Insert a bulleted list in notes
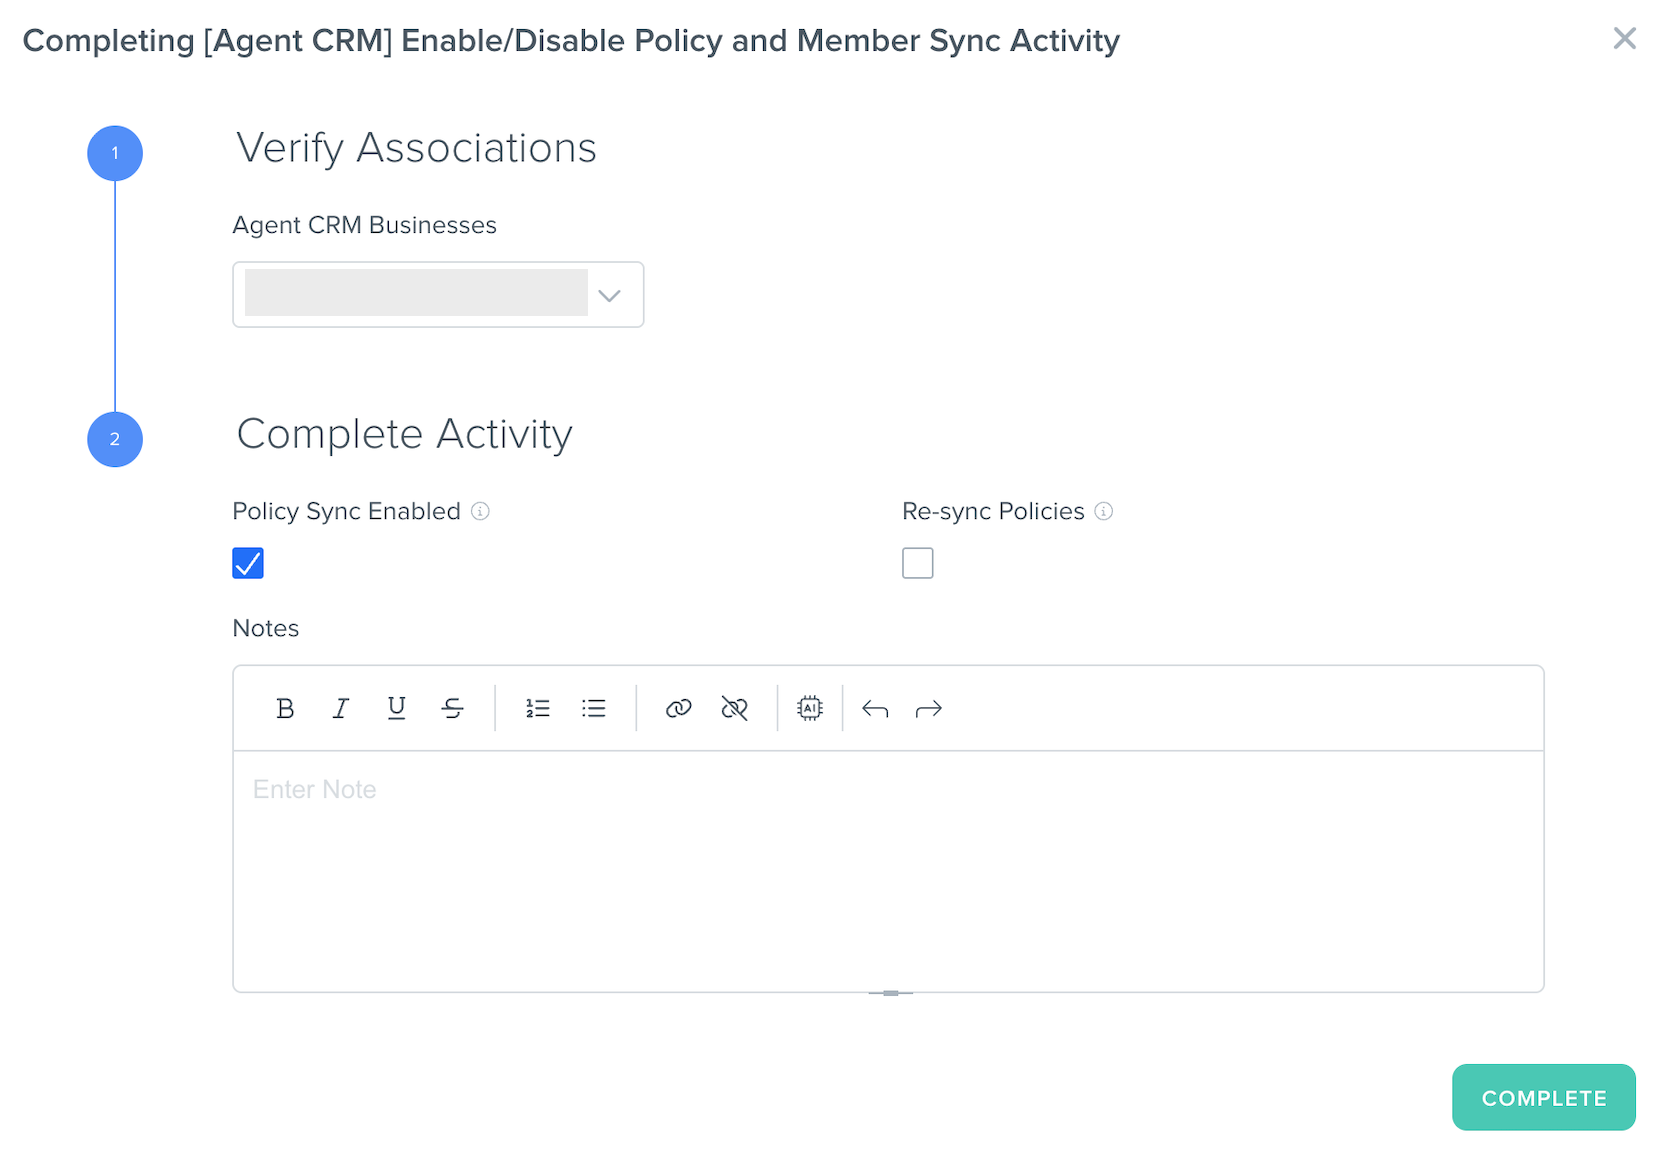 (x=594, y=708)
